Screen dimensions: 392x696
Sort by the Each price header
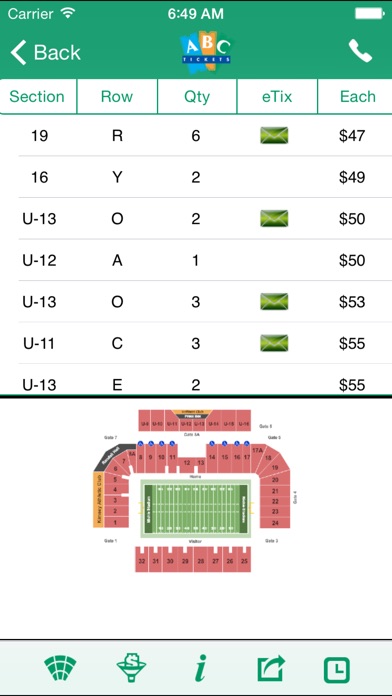pyautogui.click(x=357, y=96)
